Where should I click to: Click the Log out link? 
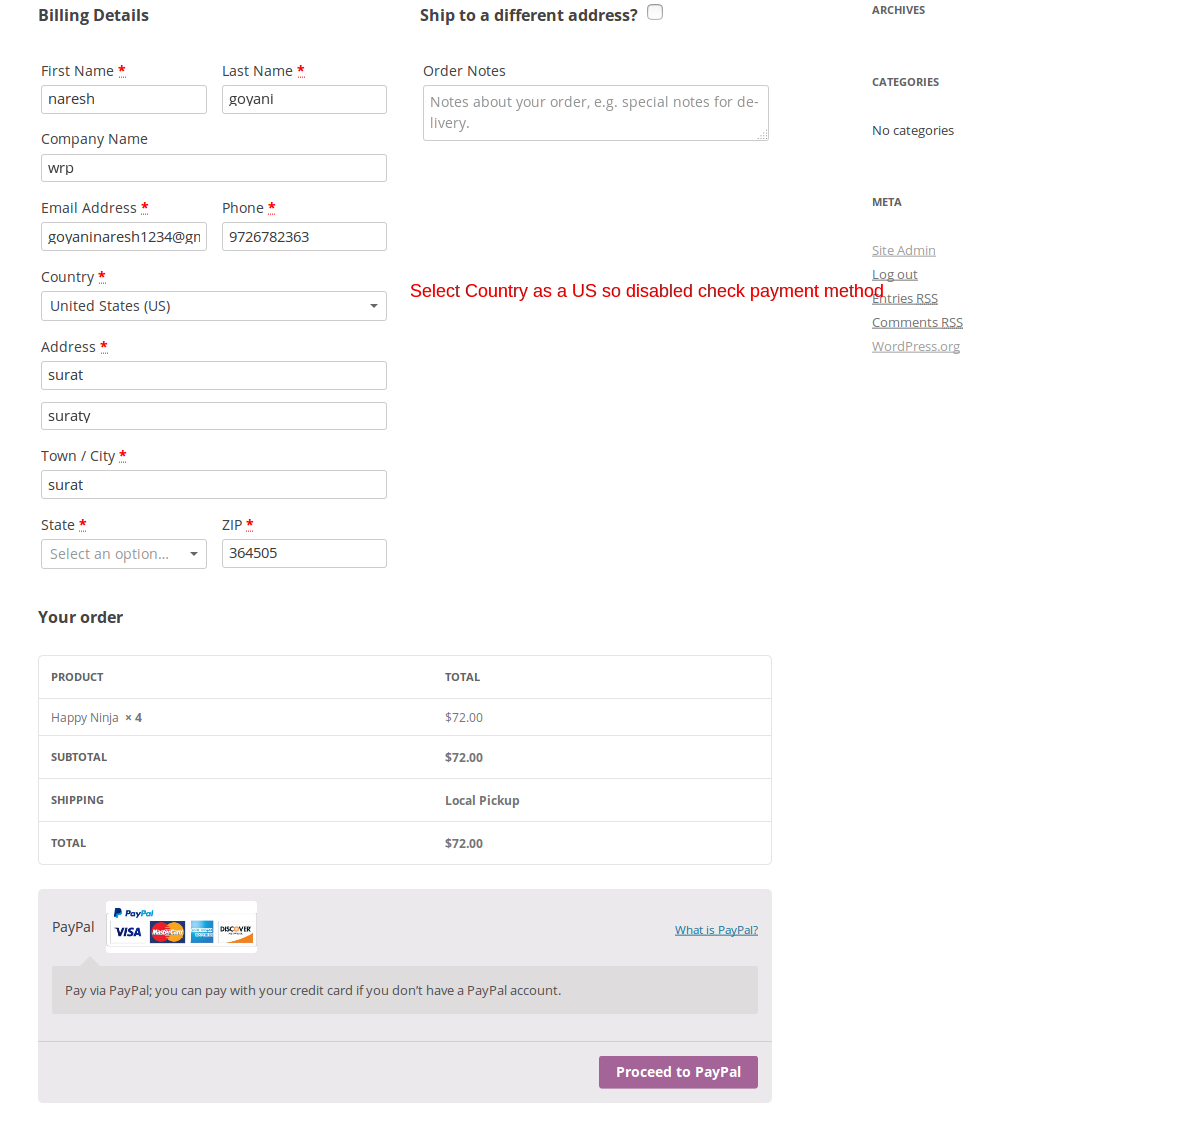tap(894, 274)
